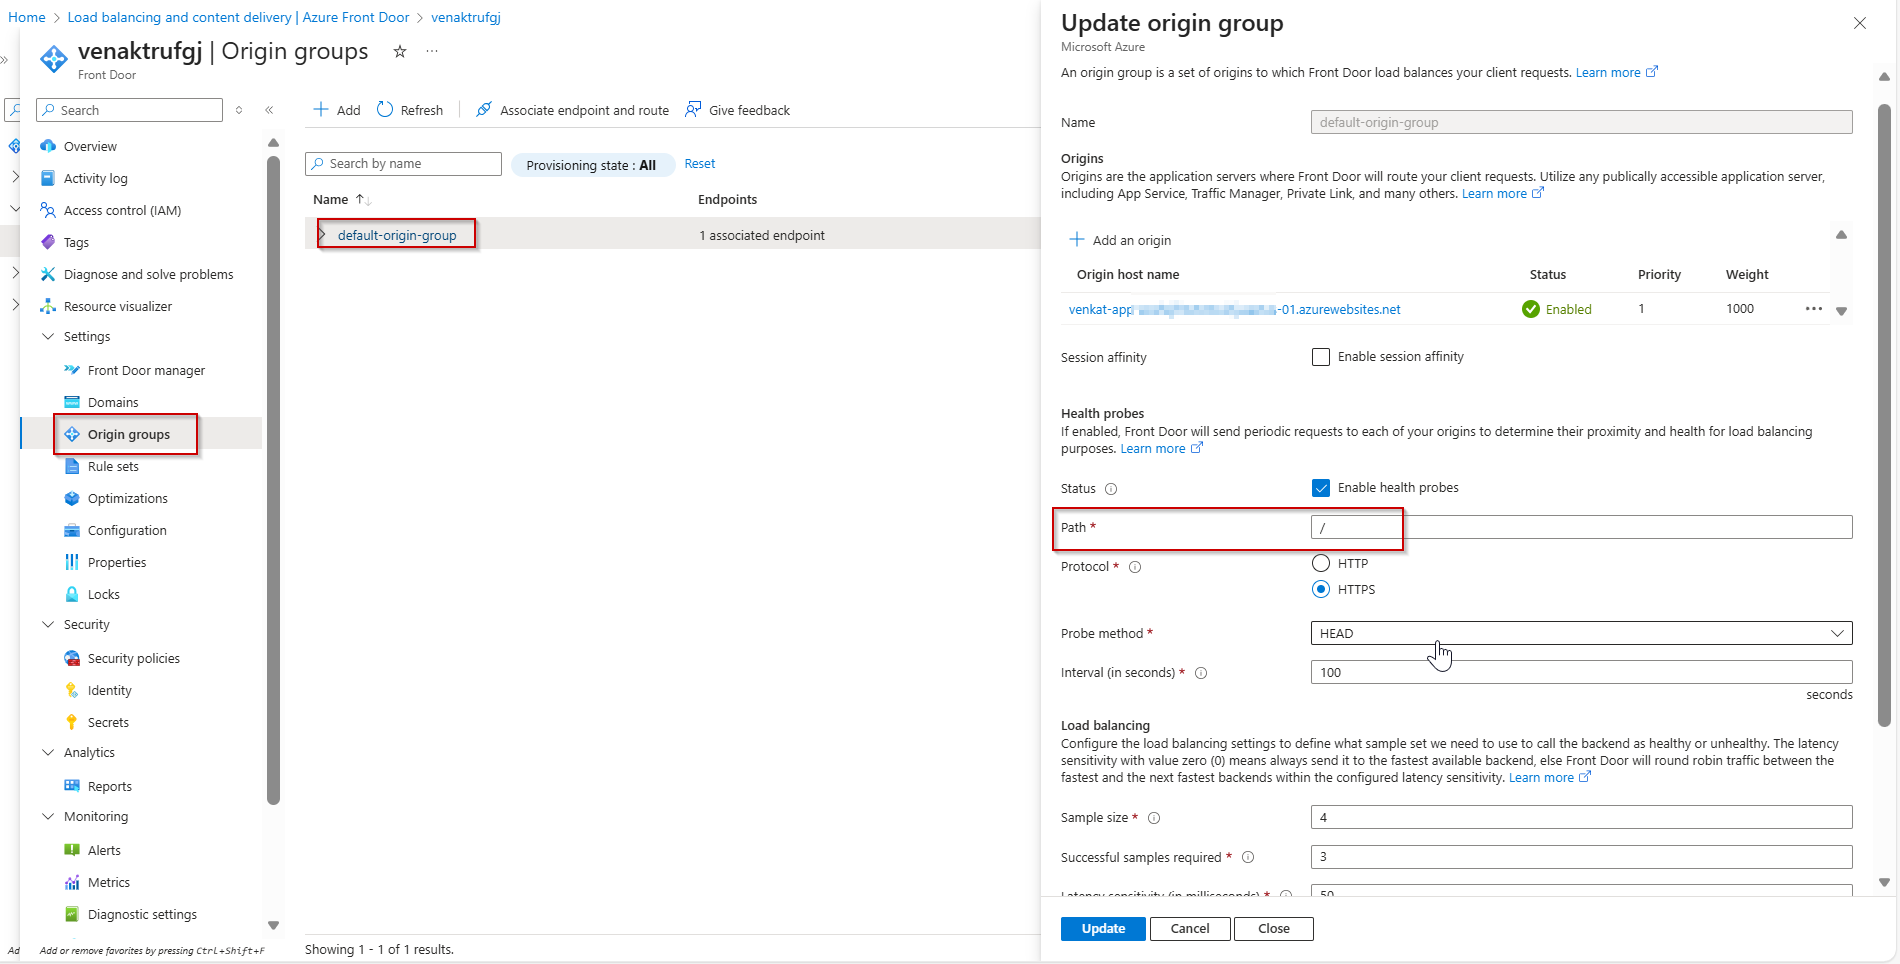Collapse the Monitoring section in sidebar

[47, 817]
